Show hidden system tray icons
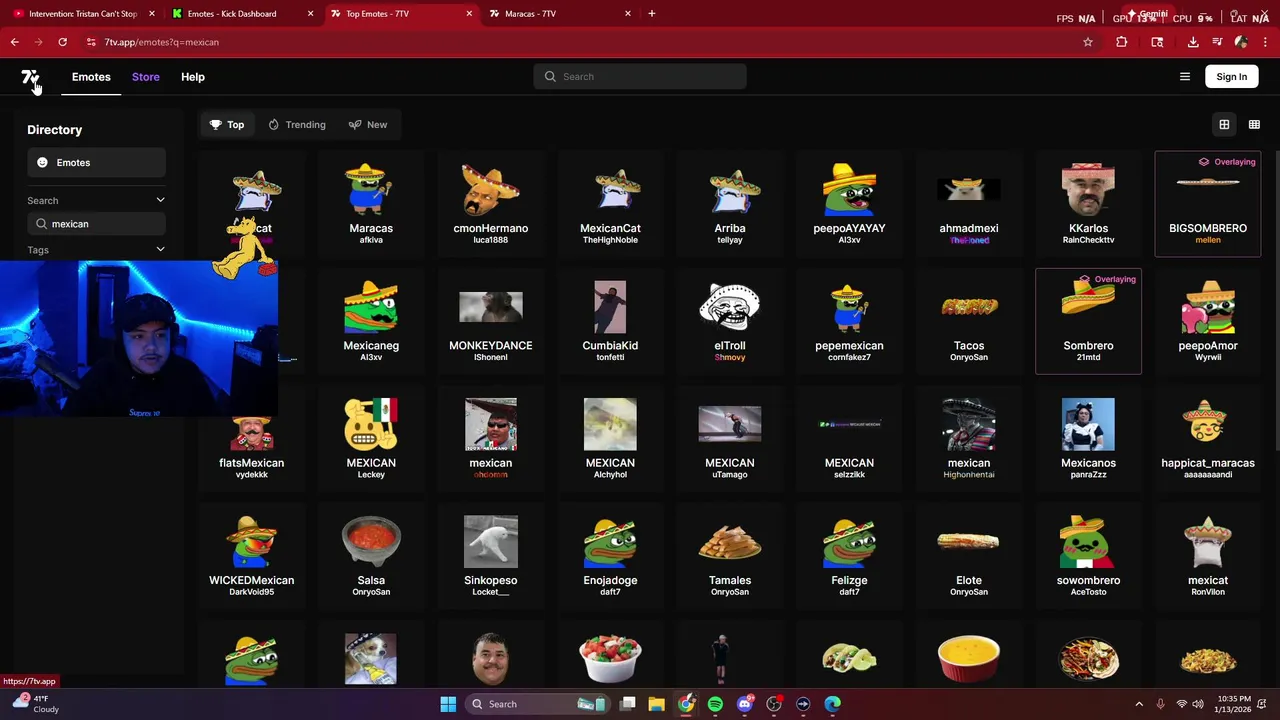1280x720 pixels. pyautogui.click(x=1139, y=704)
